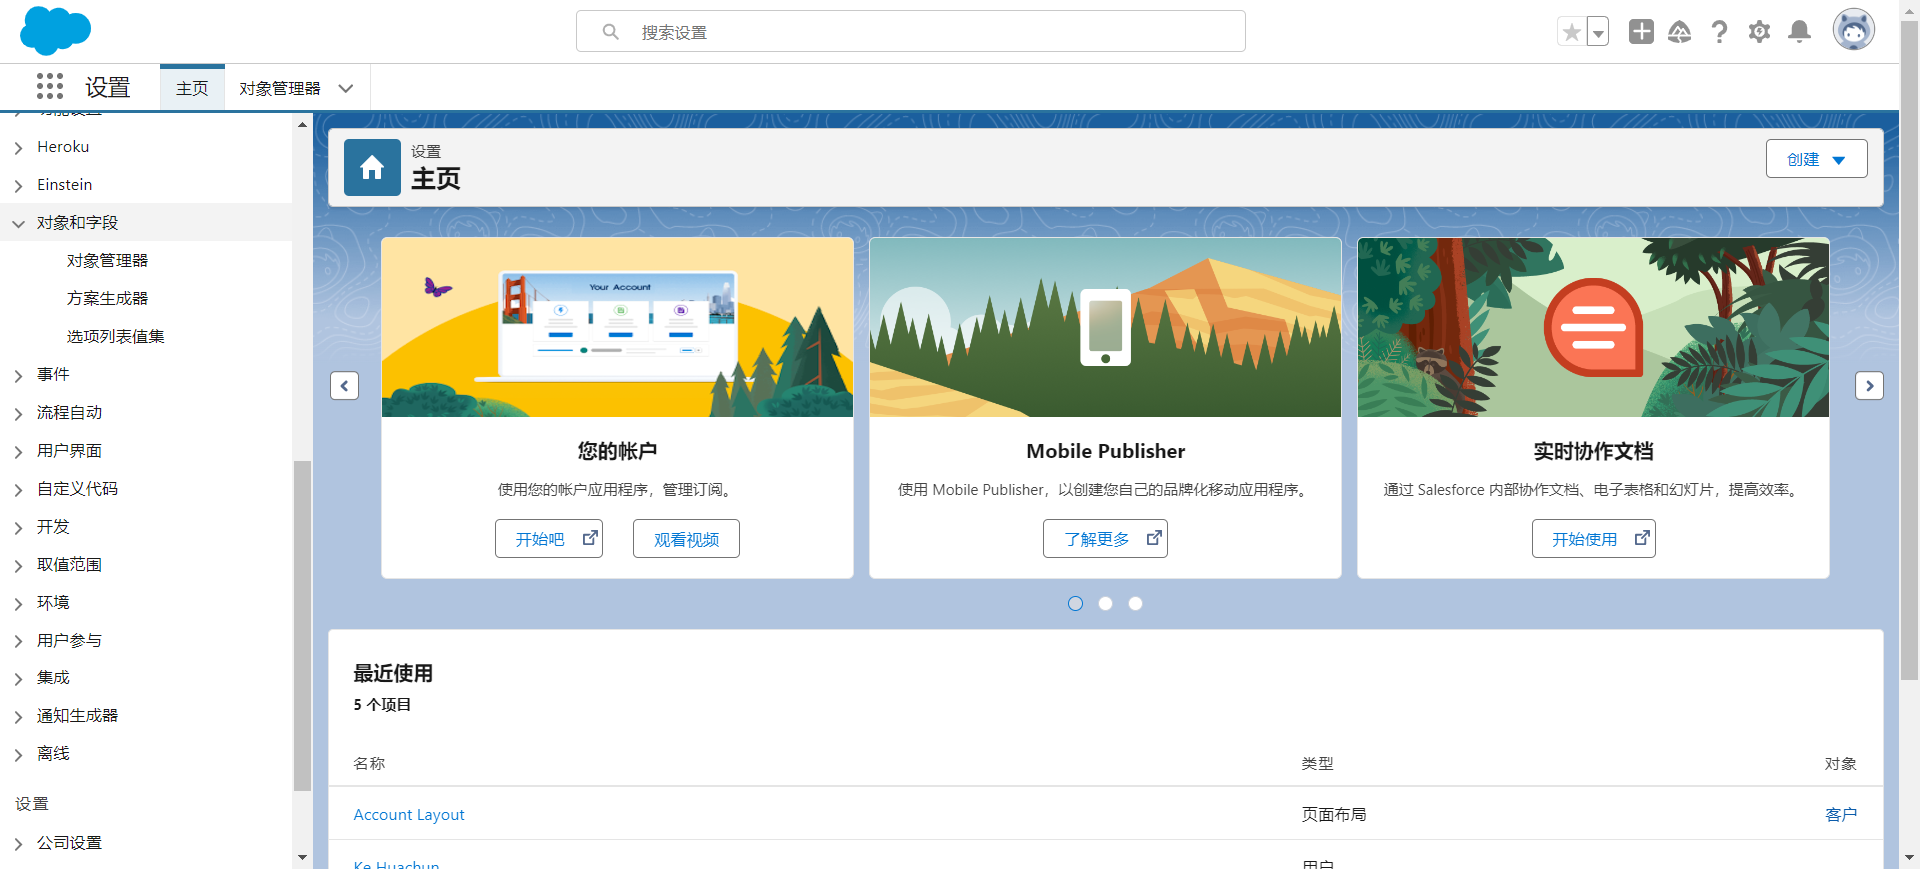Click the 开始吧 button

(549, 538)
